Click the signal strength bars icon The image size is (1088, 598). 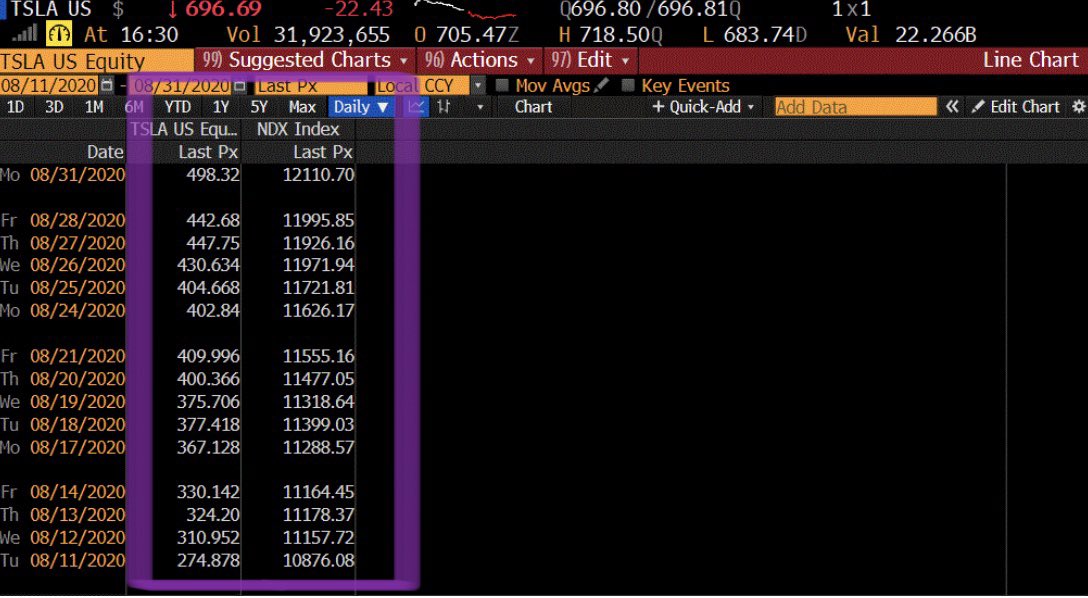pos(22,33)
